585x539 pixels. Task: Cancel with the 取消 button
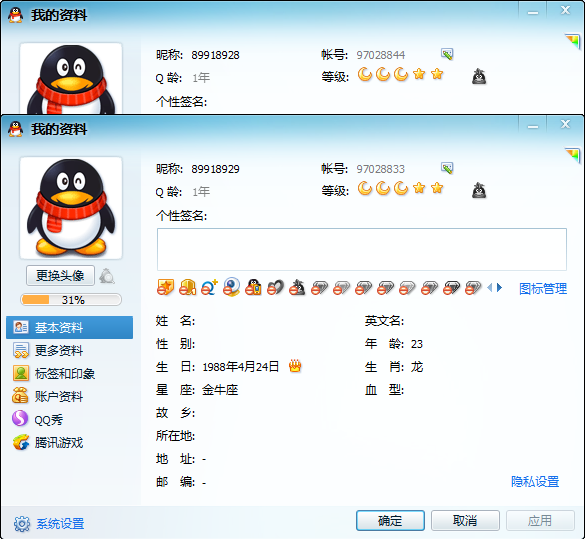pos(465,520)
